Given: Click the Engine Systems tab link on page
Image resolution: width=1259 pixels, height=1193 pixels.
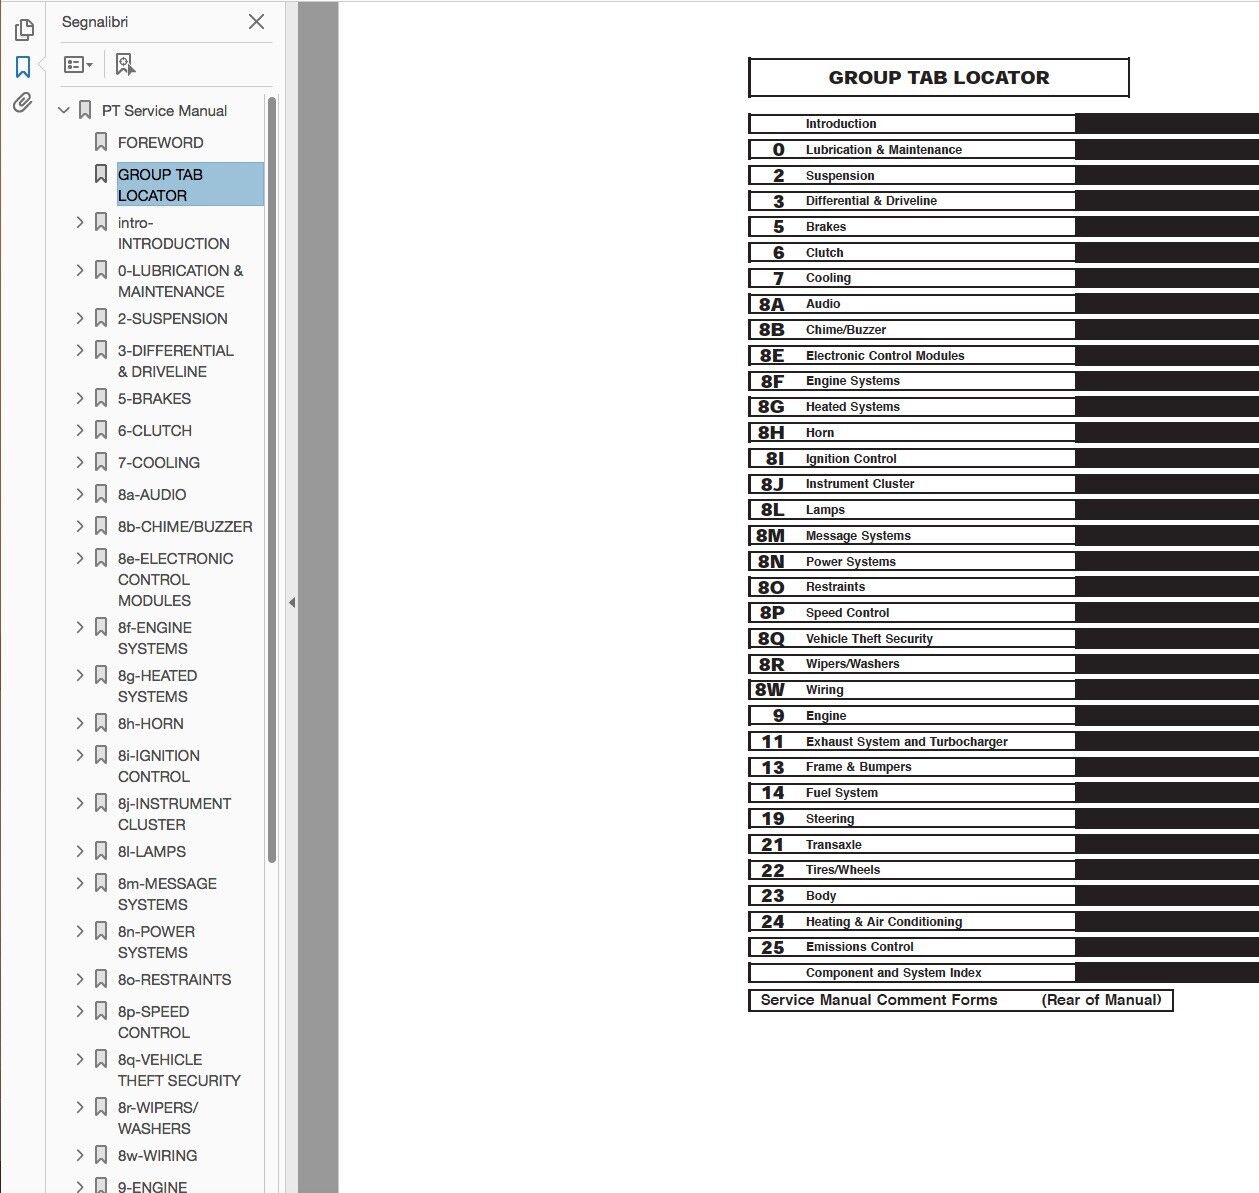Looking at the screenshot, I should coord(852,381).
